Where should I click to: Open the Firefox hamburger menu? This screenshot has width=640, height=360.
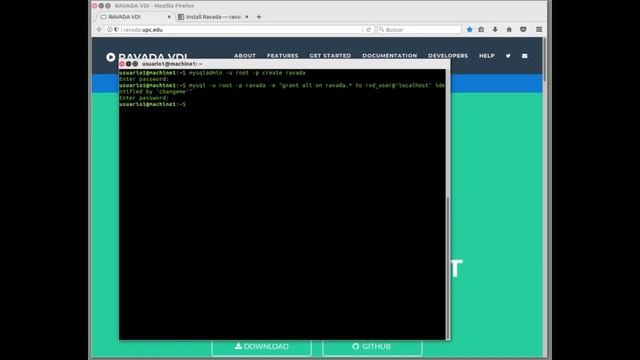(539, 29)
